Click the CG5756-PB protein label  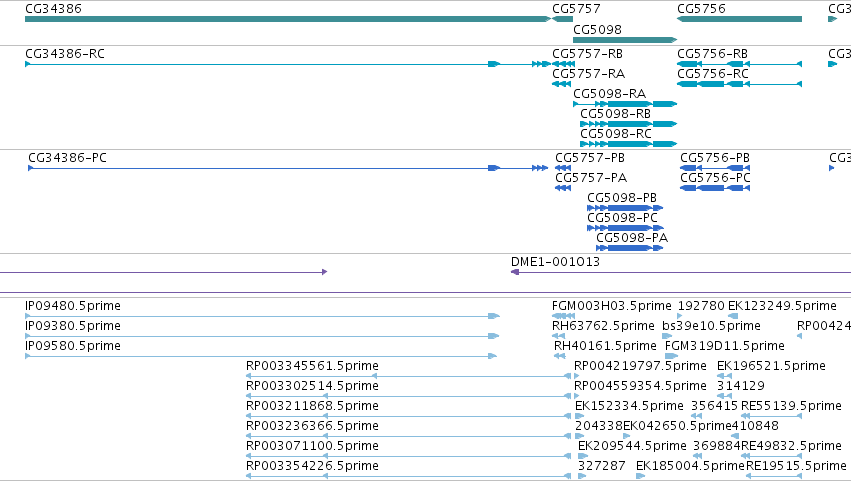pyautogui.click(x=715, y=158)
